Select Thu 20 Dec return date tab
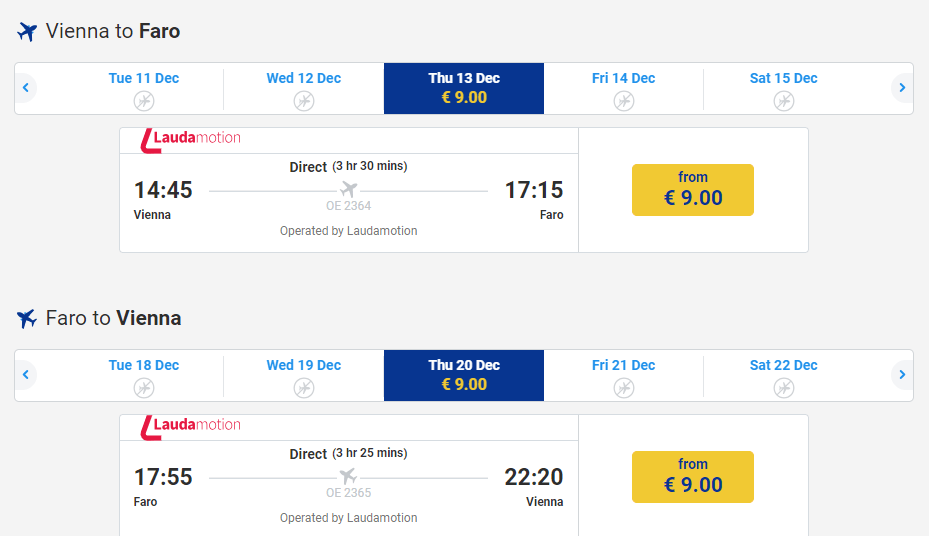 coord(464,375)
